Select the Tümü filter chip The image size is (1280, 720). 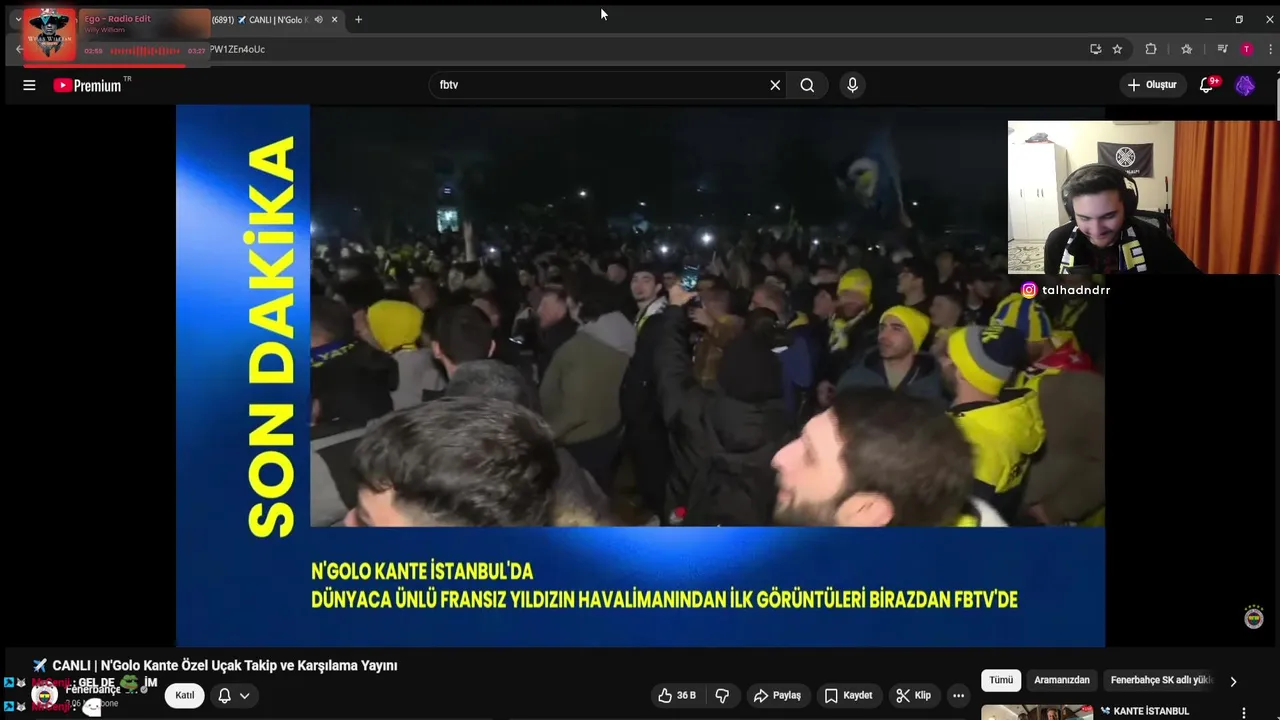pos(1001,680)
